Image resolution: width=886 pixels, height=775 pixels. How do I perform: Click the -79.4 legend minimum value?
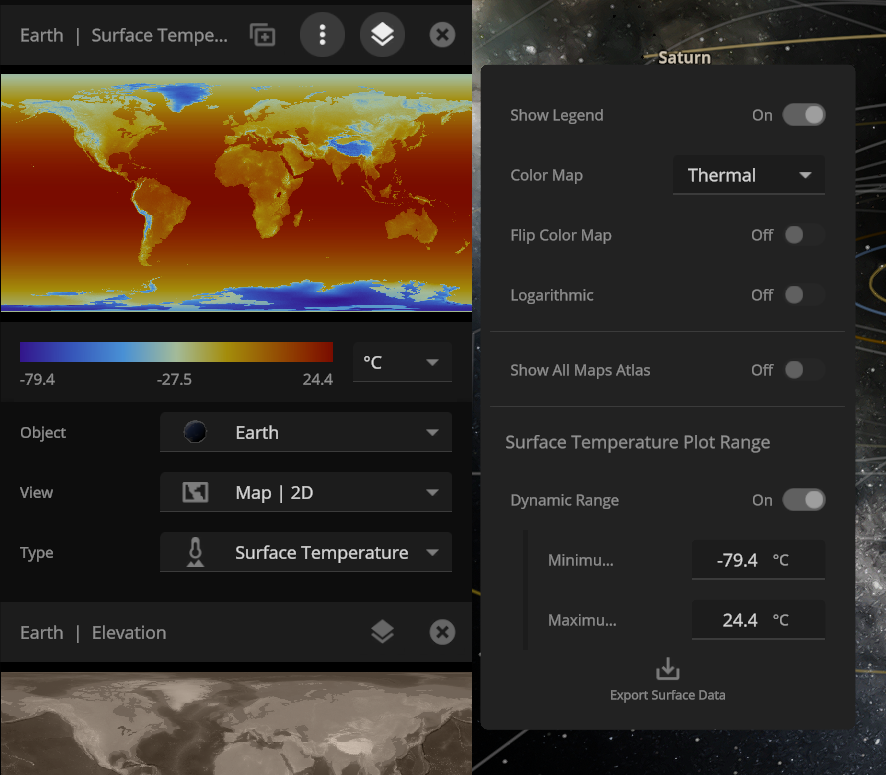pos(37,379)
